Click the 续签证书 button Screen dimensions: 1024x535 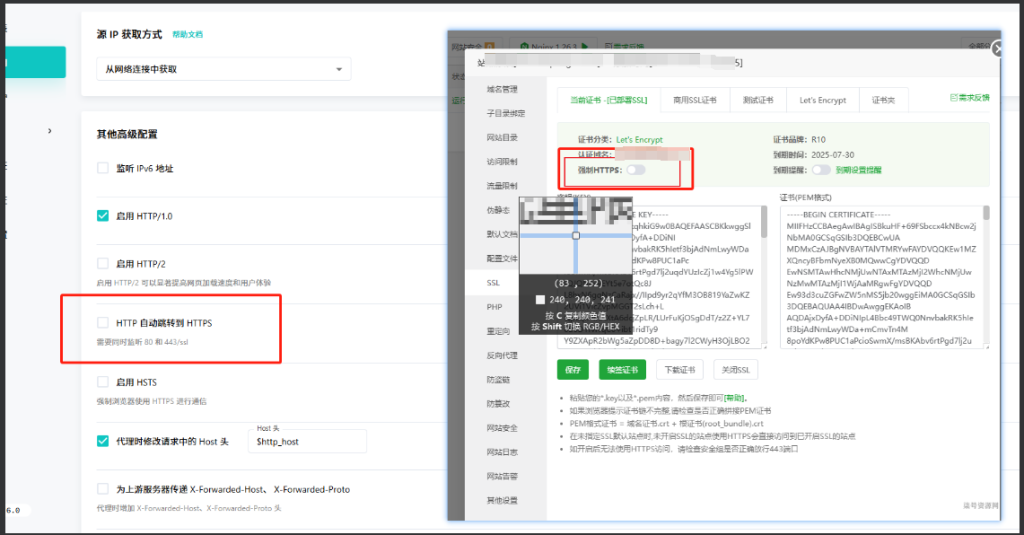(x=622, y=370)
